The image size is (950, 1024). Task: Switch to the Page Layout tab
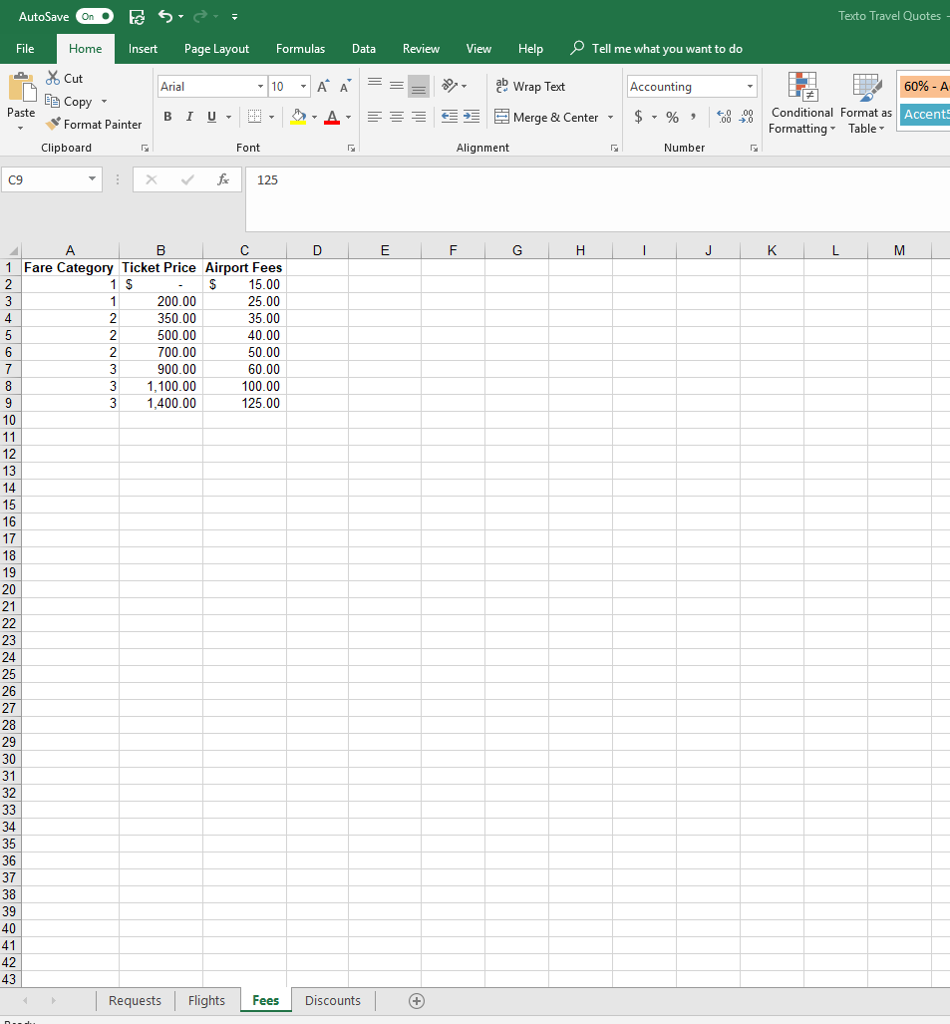point(216,49)
